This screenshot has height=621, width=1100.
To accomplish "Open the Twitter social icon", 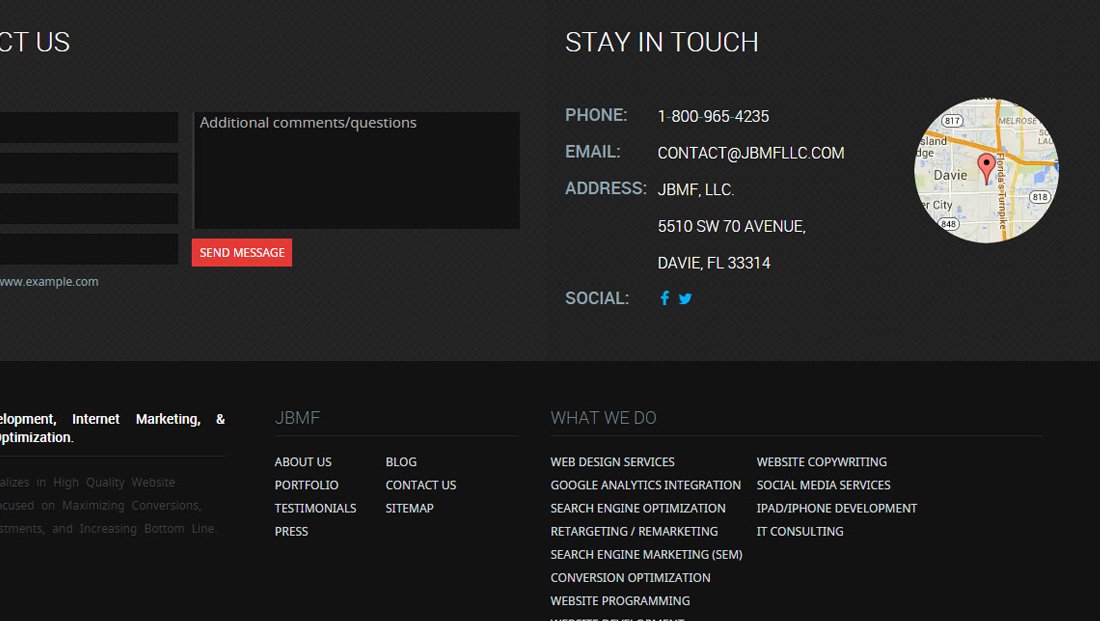I will click(x=685, y=299).
